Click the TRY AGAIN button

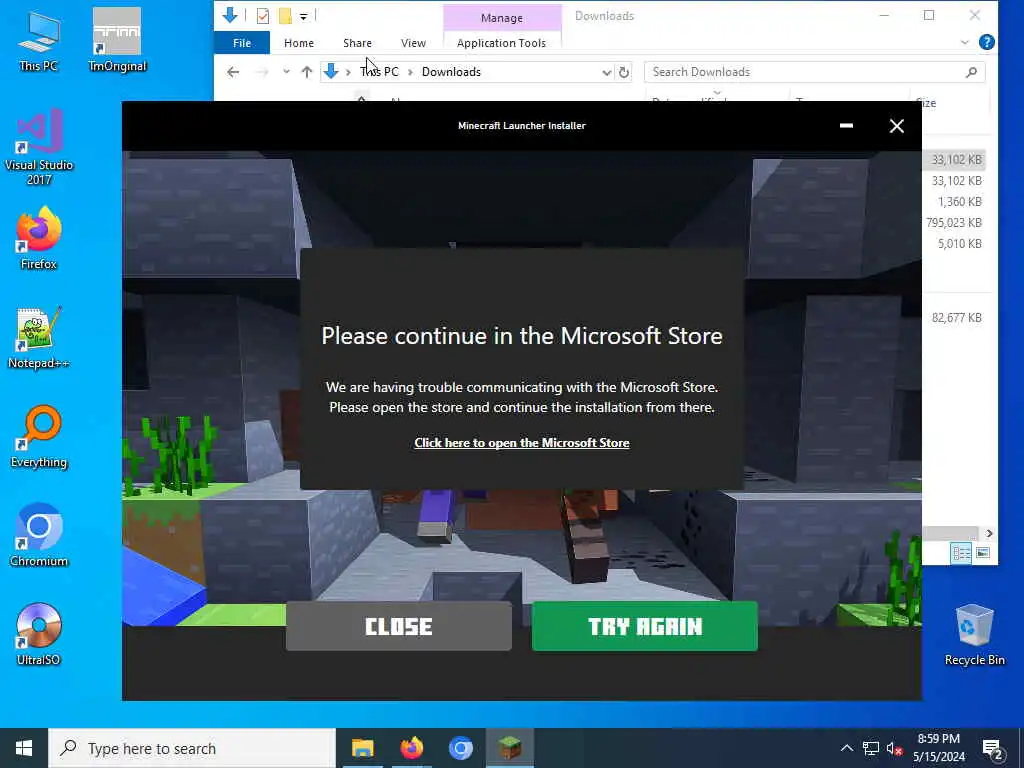click(645, 626)
